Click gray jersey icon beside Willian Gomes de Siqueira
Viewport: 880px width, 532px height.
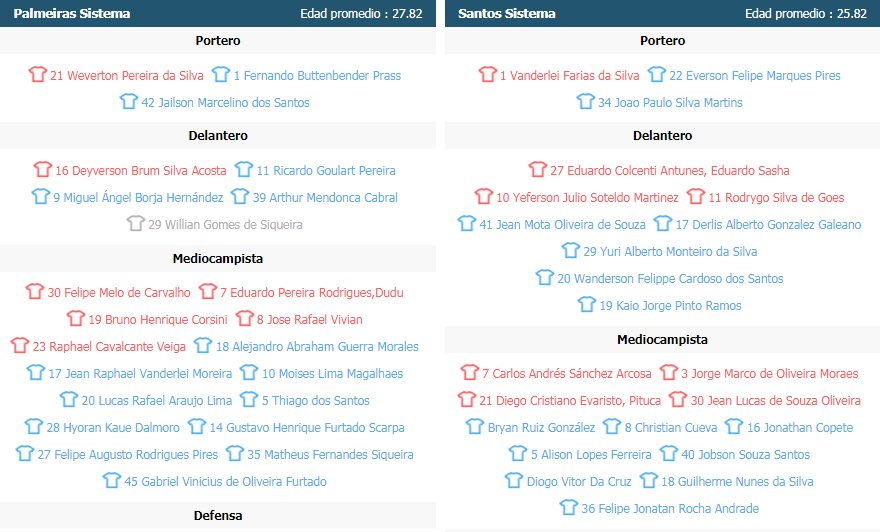click(x=136, y=224)
